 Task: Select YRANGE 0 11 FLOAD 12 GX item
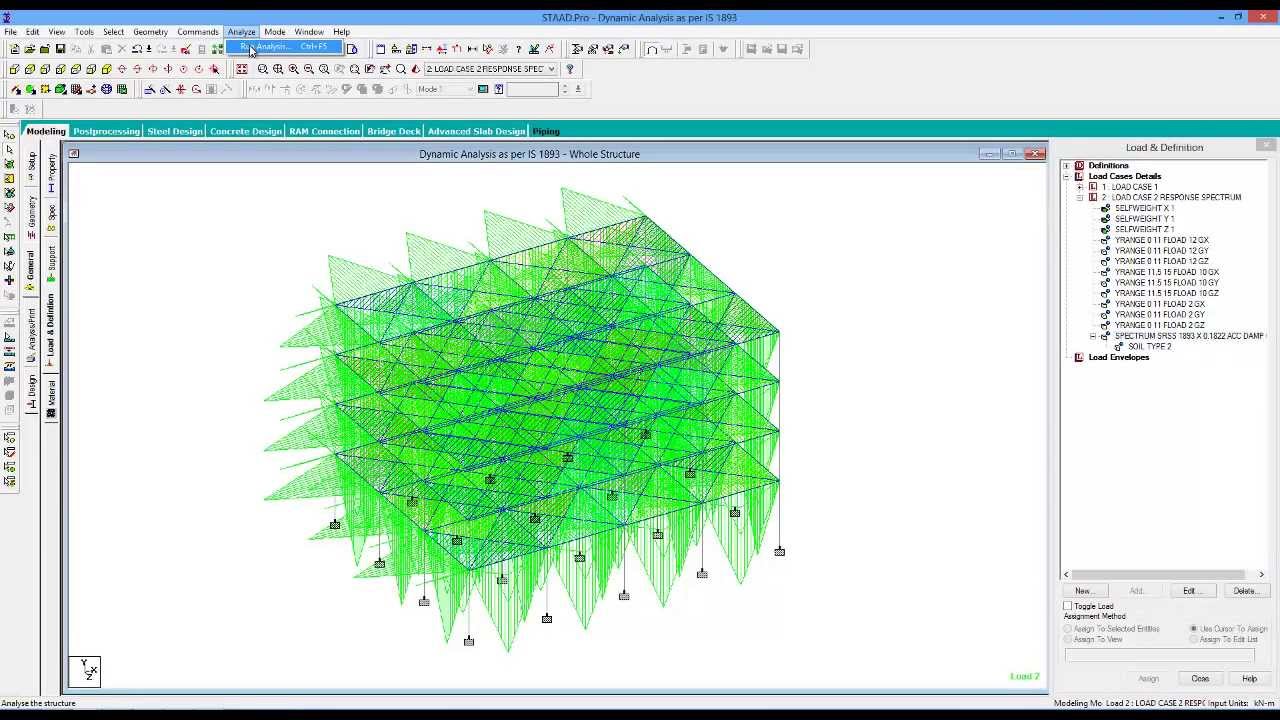tap(1162, 240)
